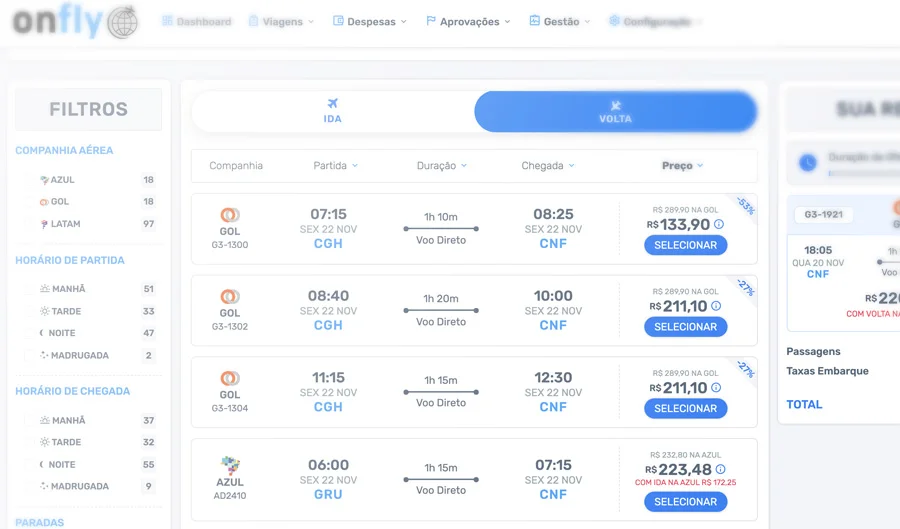Sort flights by Duração column
The image size is (900, 529).
[442, 165]
